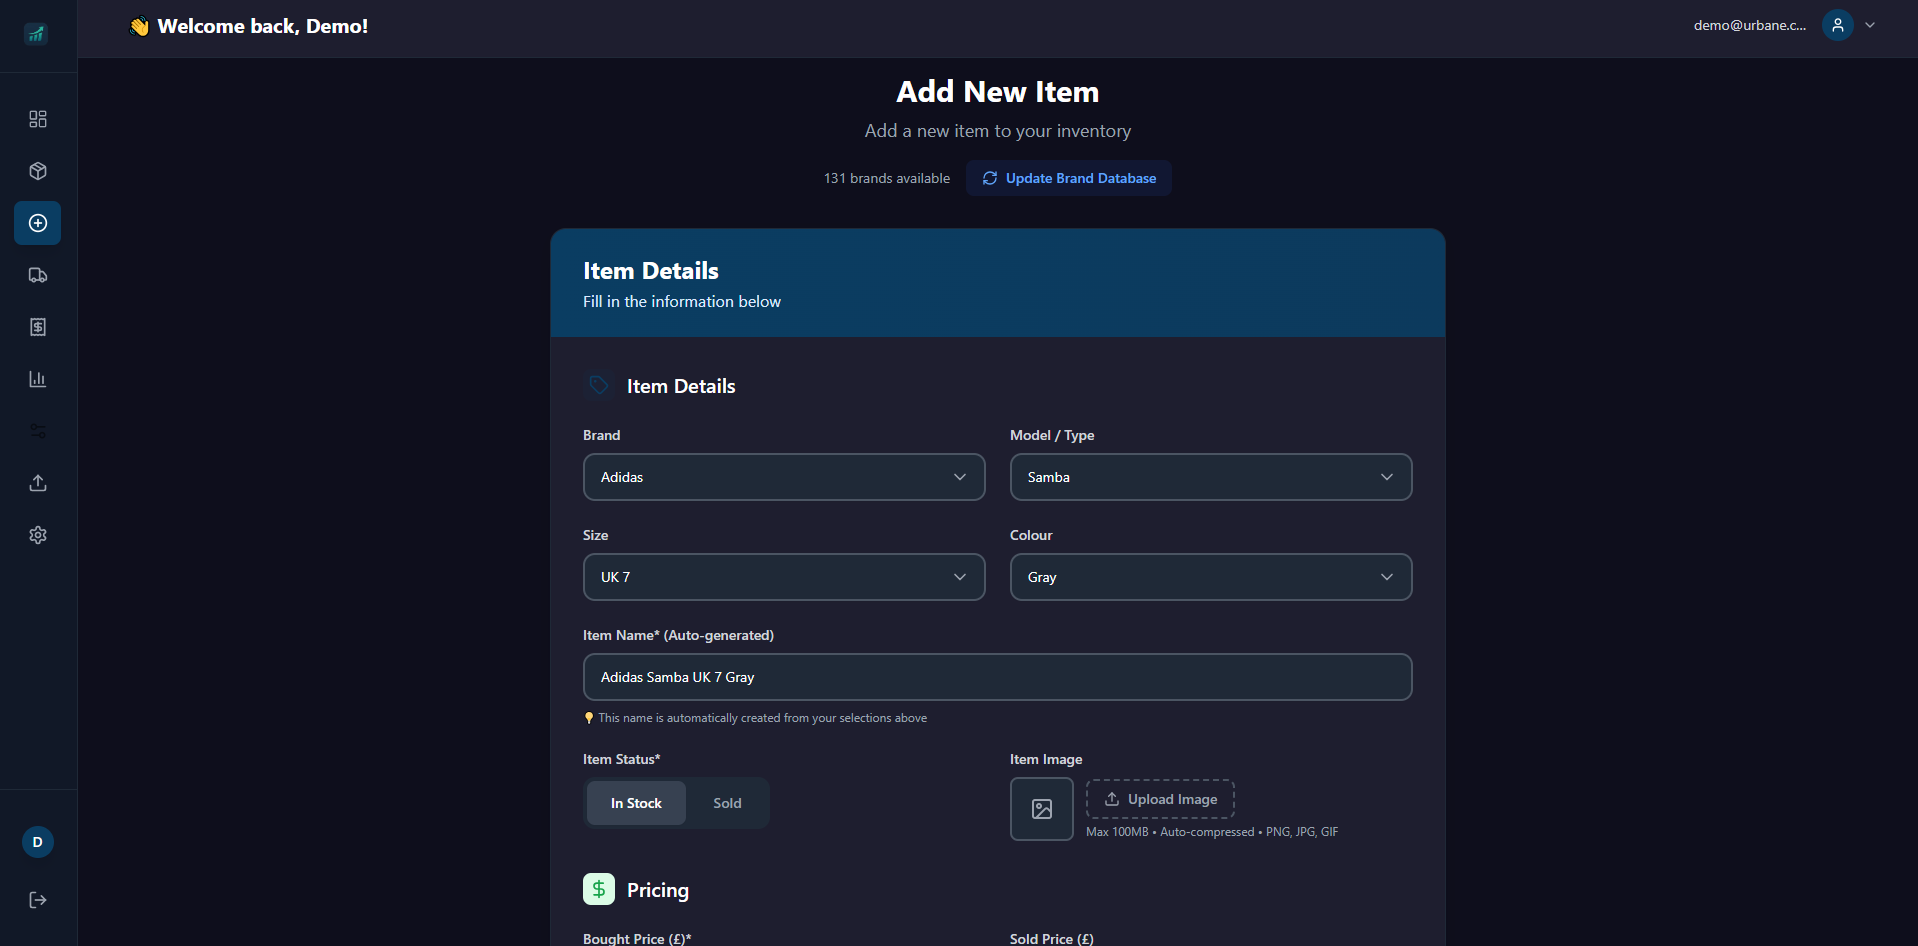Open the Size dropdown showing UK 7
This screenshot has height=946, width=1918.
coord(784,577)
